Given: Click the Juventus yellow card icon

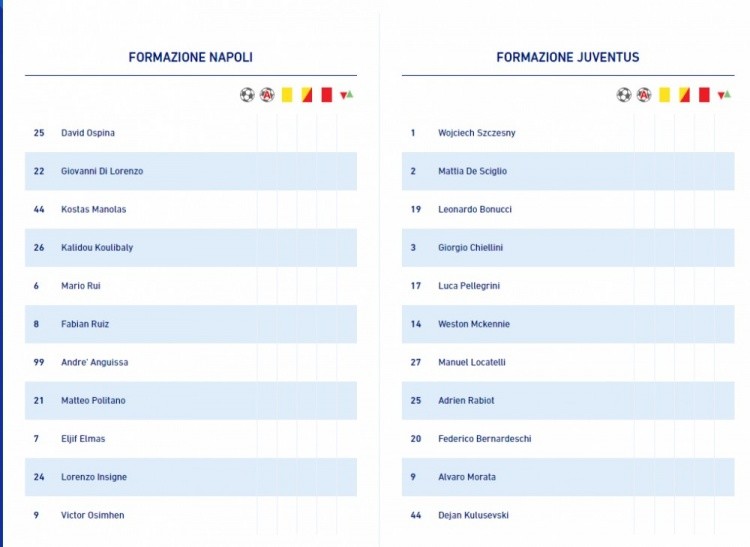Looking at the screenshot, I should 664,95.
